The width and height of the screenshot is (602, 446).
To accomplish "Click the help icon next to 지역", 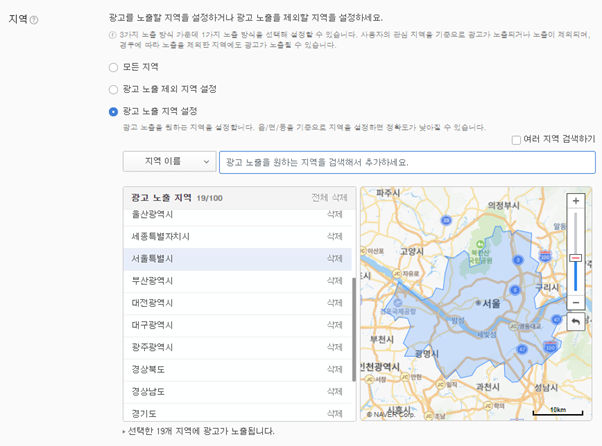I will tap(34, 20).
